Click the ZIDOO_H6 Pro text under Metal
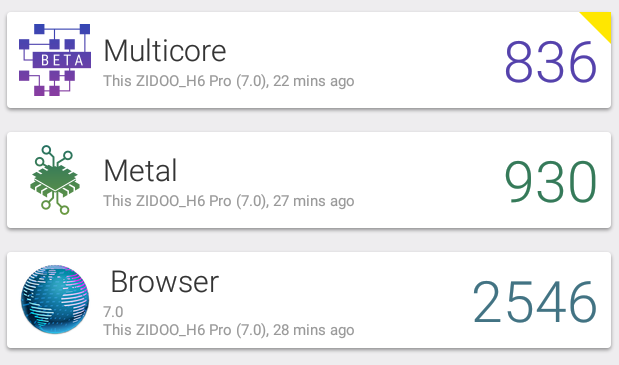This screenshot has height=365, width=619. click(184, 201)
